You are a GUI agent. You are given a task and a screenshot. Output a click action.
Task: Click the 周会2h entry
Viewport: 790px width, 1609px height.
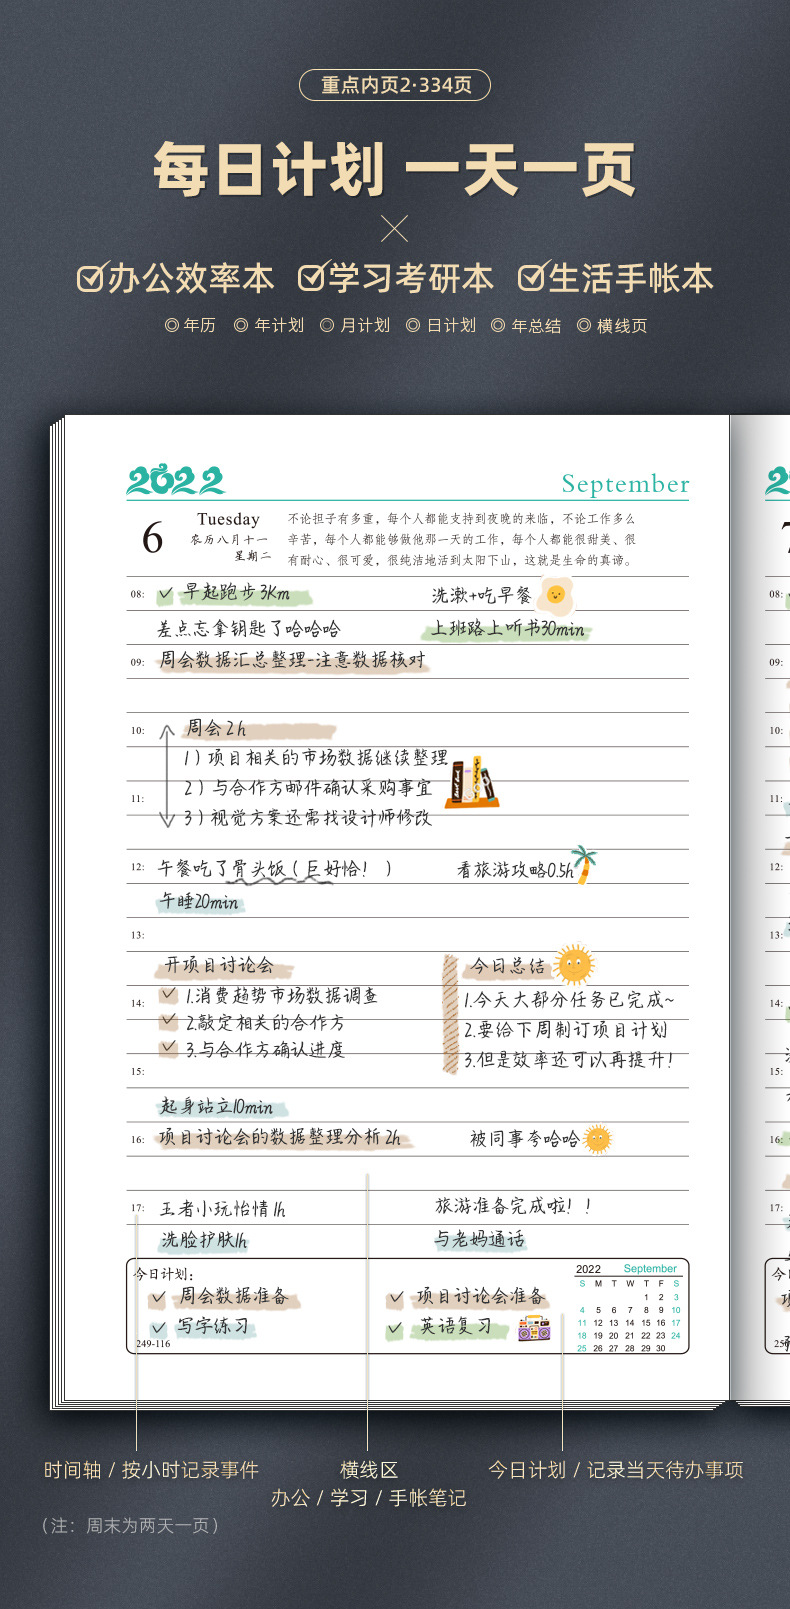217,728
